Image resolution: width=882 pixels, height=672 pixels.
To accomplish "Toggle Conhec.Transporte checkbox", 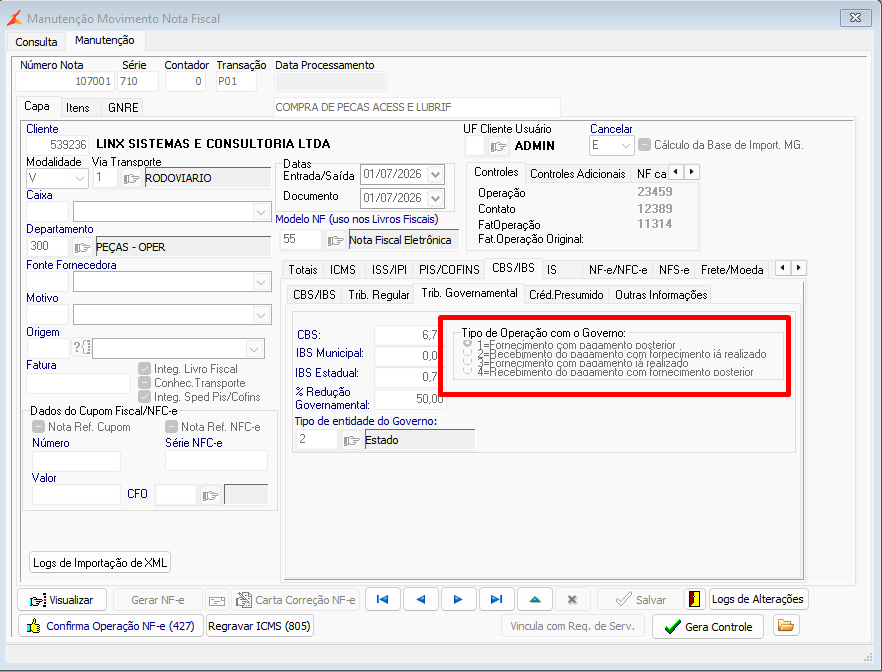I will click(145, 383).
